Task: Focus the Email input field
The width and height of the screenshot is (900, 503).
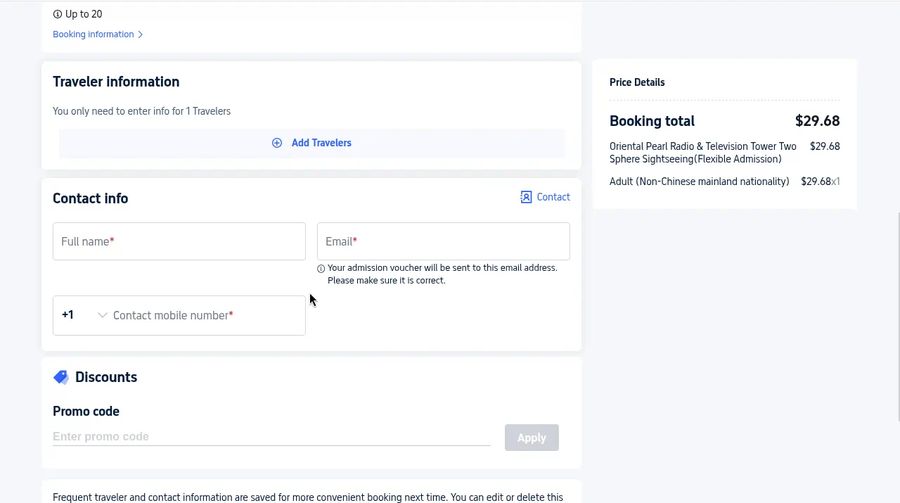Action: click(443, 241)
